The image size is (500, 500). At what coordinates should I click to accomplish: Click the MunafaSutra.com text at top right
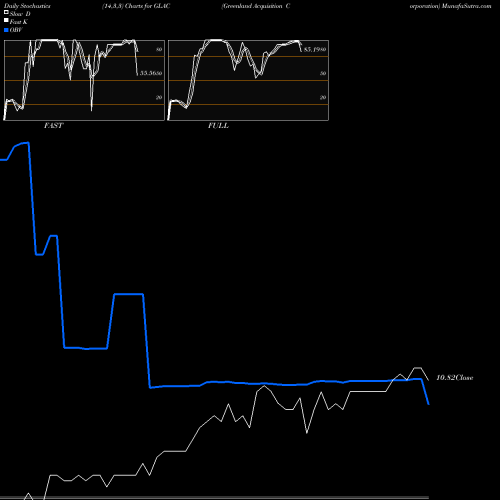tap(467, 6)
